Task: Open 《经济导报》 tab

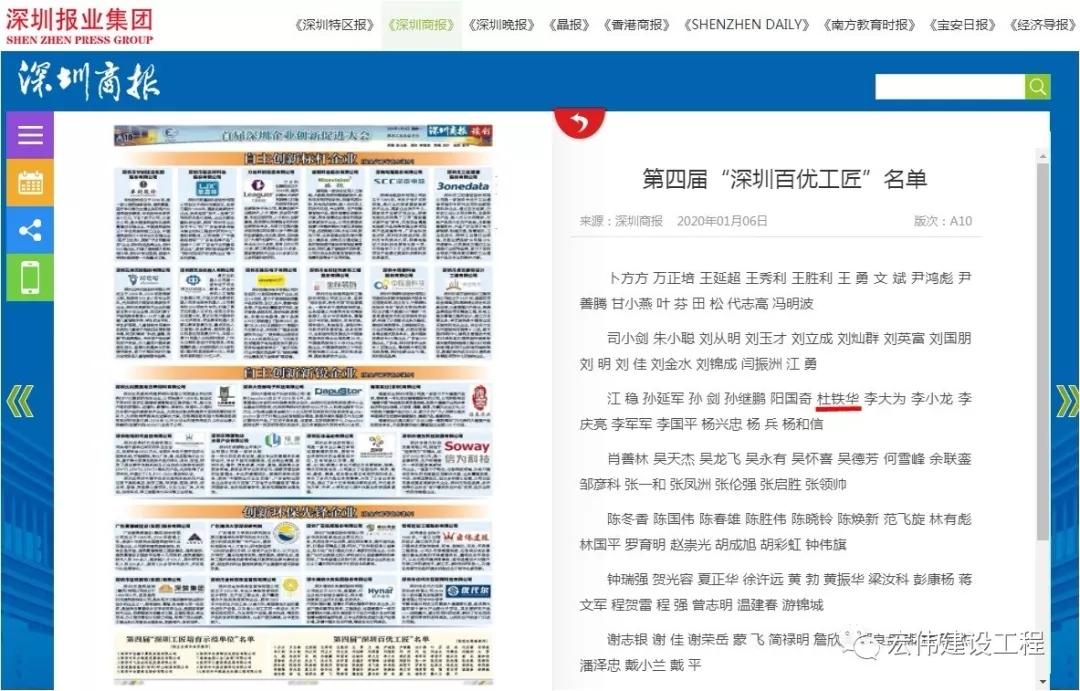Action: pos(1043,25)
